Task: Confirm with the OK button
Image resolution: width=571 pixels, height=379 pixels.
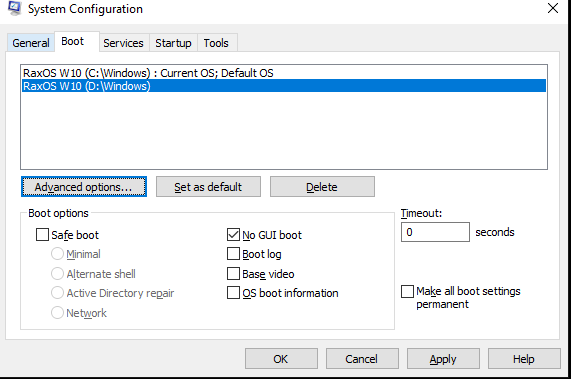Action: [x=281, y=359]
